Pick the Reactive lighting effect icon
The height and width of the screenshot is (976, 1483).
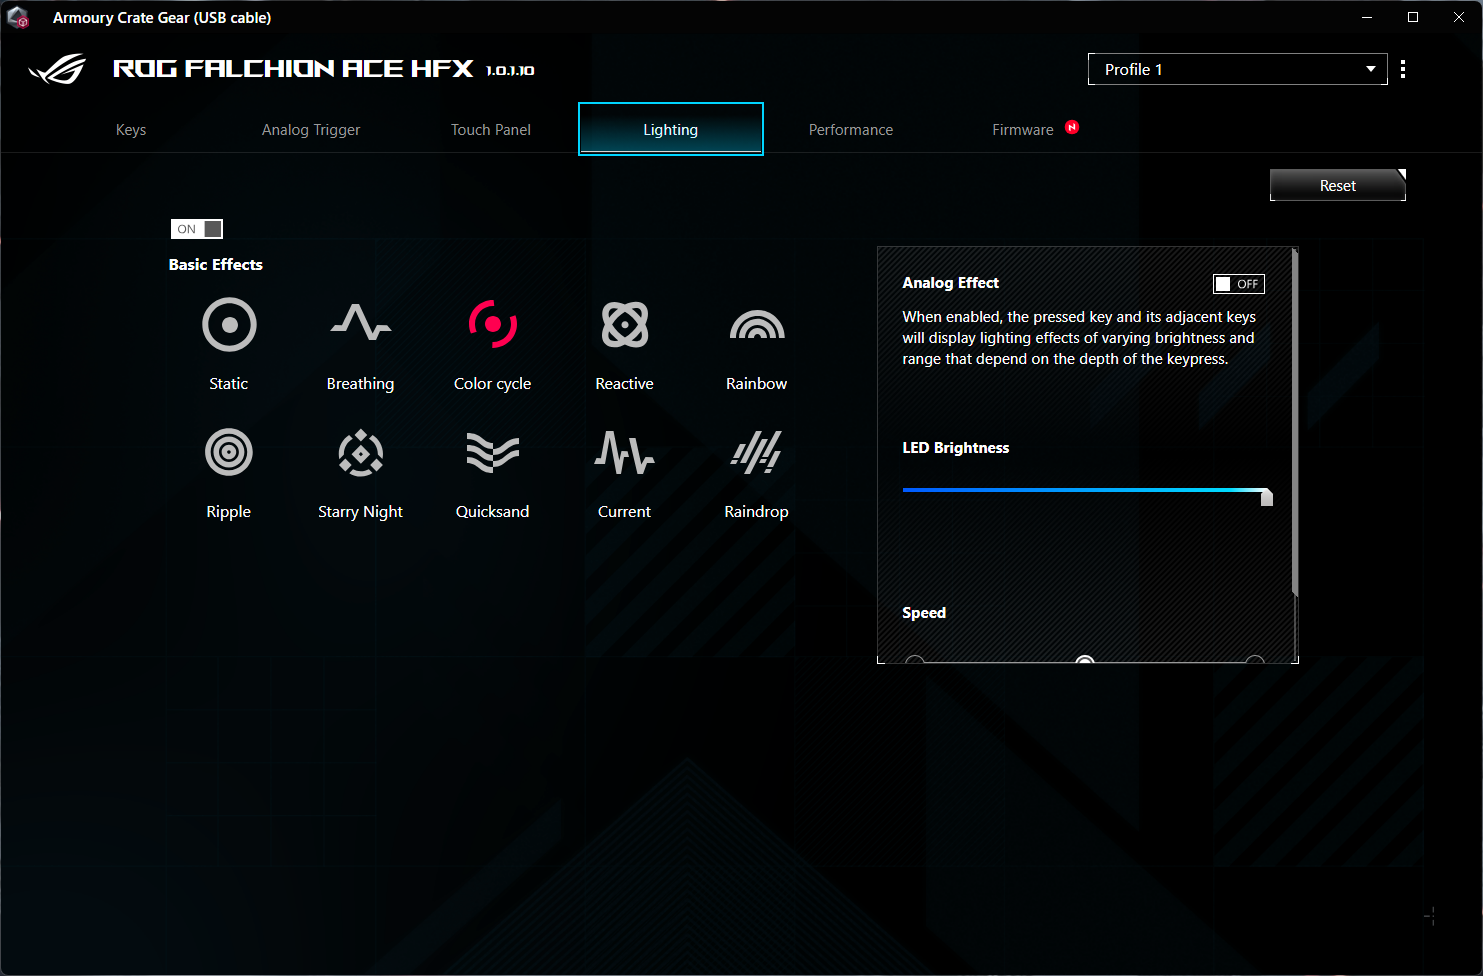click(x=625, y=325)
